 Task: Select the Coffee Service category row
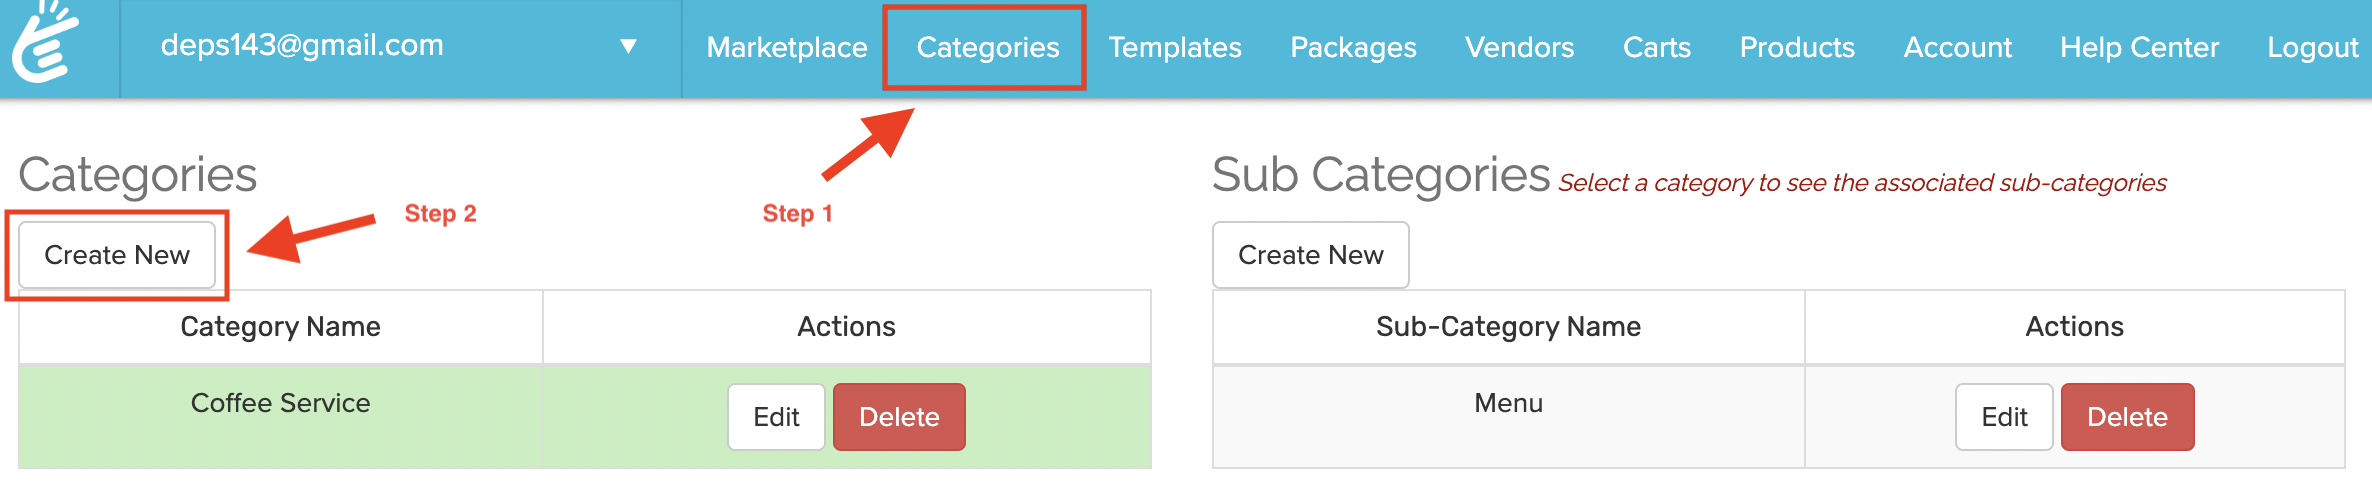click(x=585, y=417)
